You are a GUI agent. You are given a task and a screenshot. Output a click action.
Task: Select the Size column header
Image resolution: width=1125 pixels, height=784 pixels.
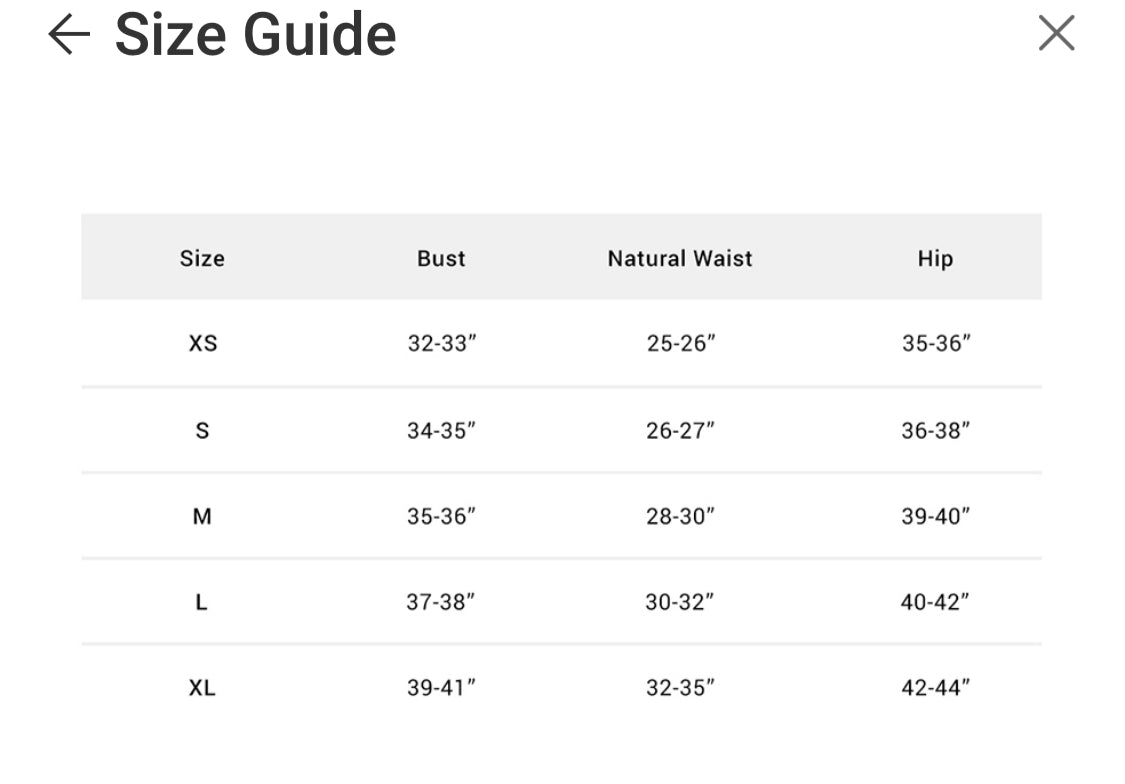[x=202, y=258]
